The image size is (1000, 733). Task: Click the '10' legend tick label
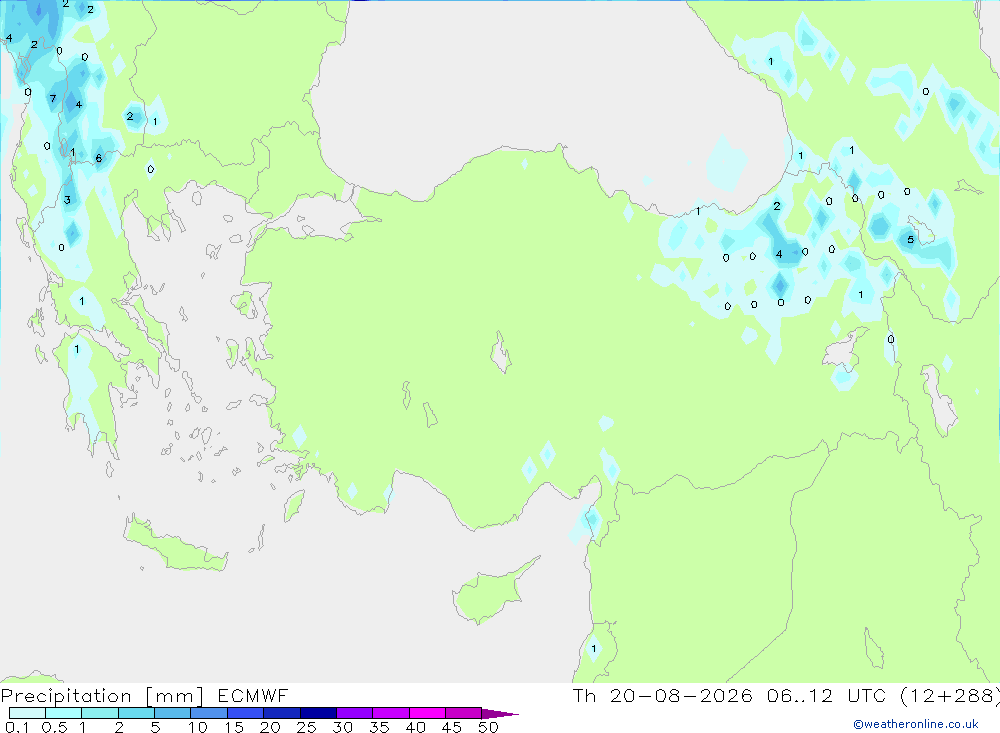(198, 727)
